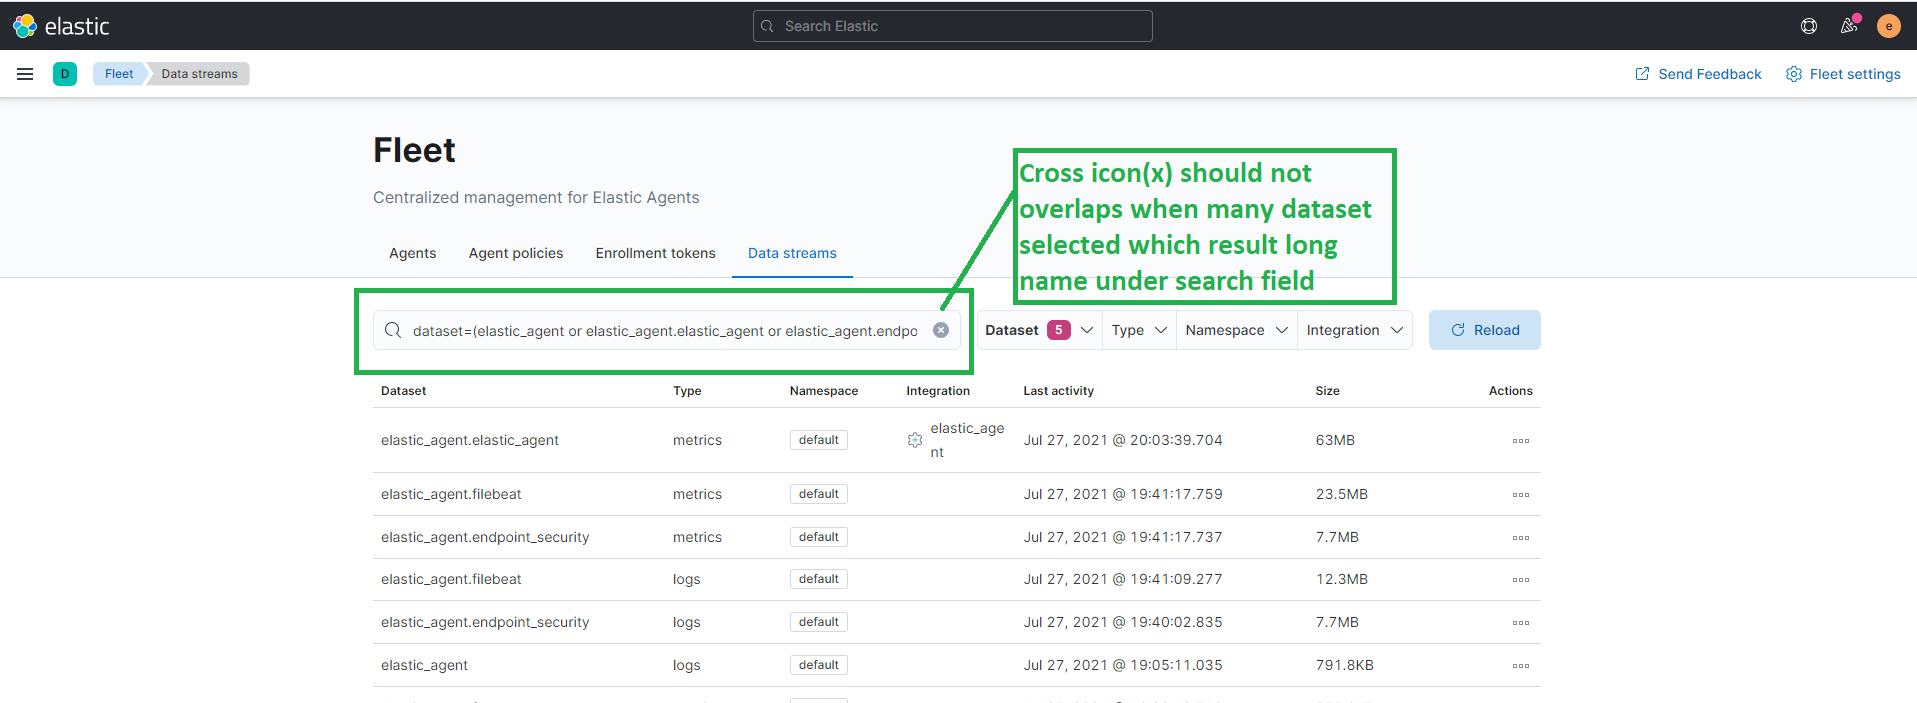Image resolution: width=1917 pixels, height=703 pixels.
Task: Click the Data streams breadcrumb
Action: coord(200,74)
